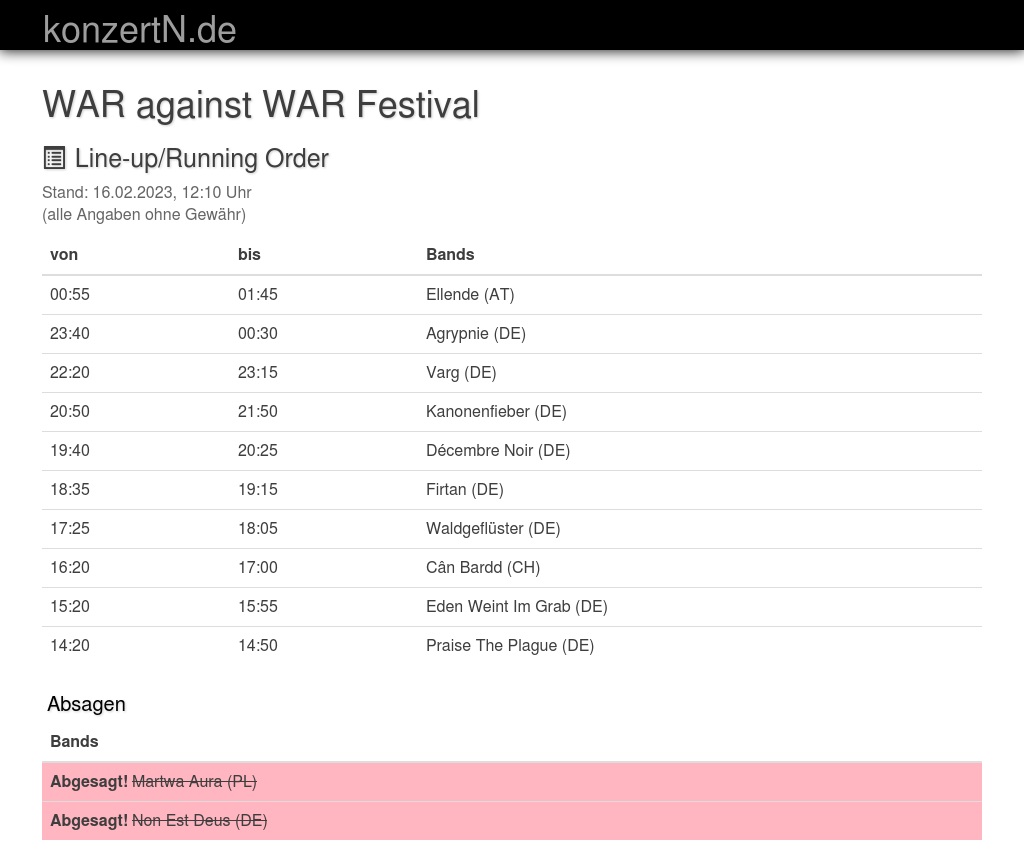Click Décembre Noir (DE) in the lineup

coord(497,450)
